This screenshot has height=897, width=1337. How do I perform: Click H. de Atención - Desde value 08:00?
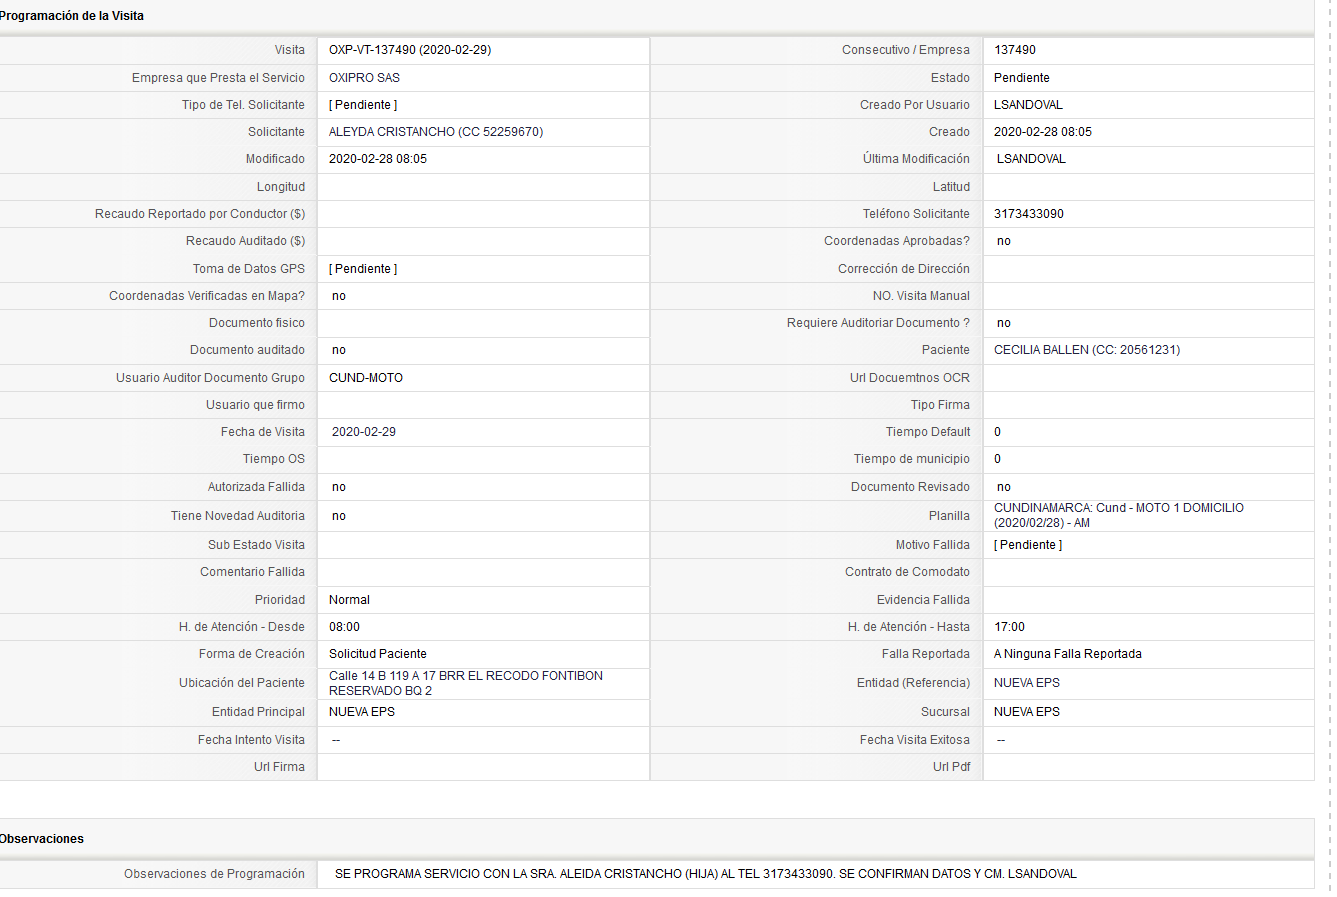point(344,627)
